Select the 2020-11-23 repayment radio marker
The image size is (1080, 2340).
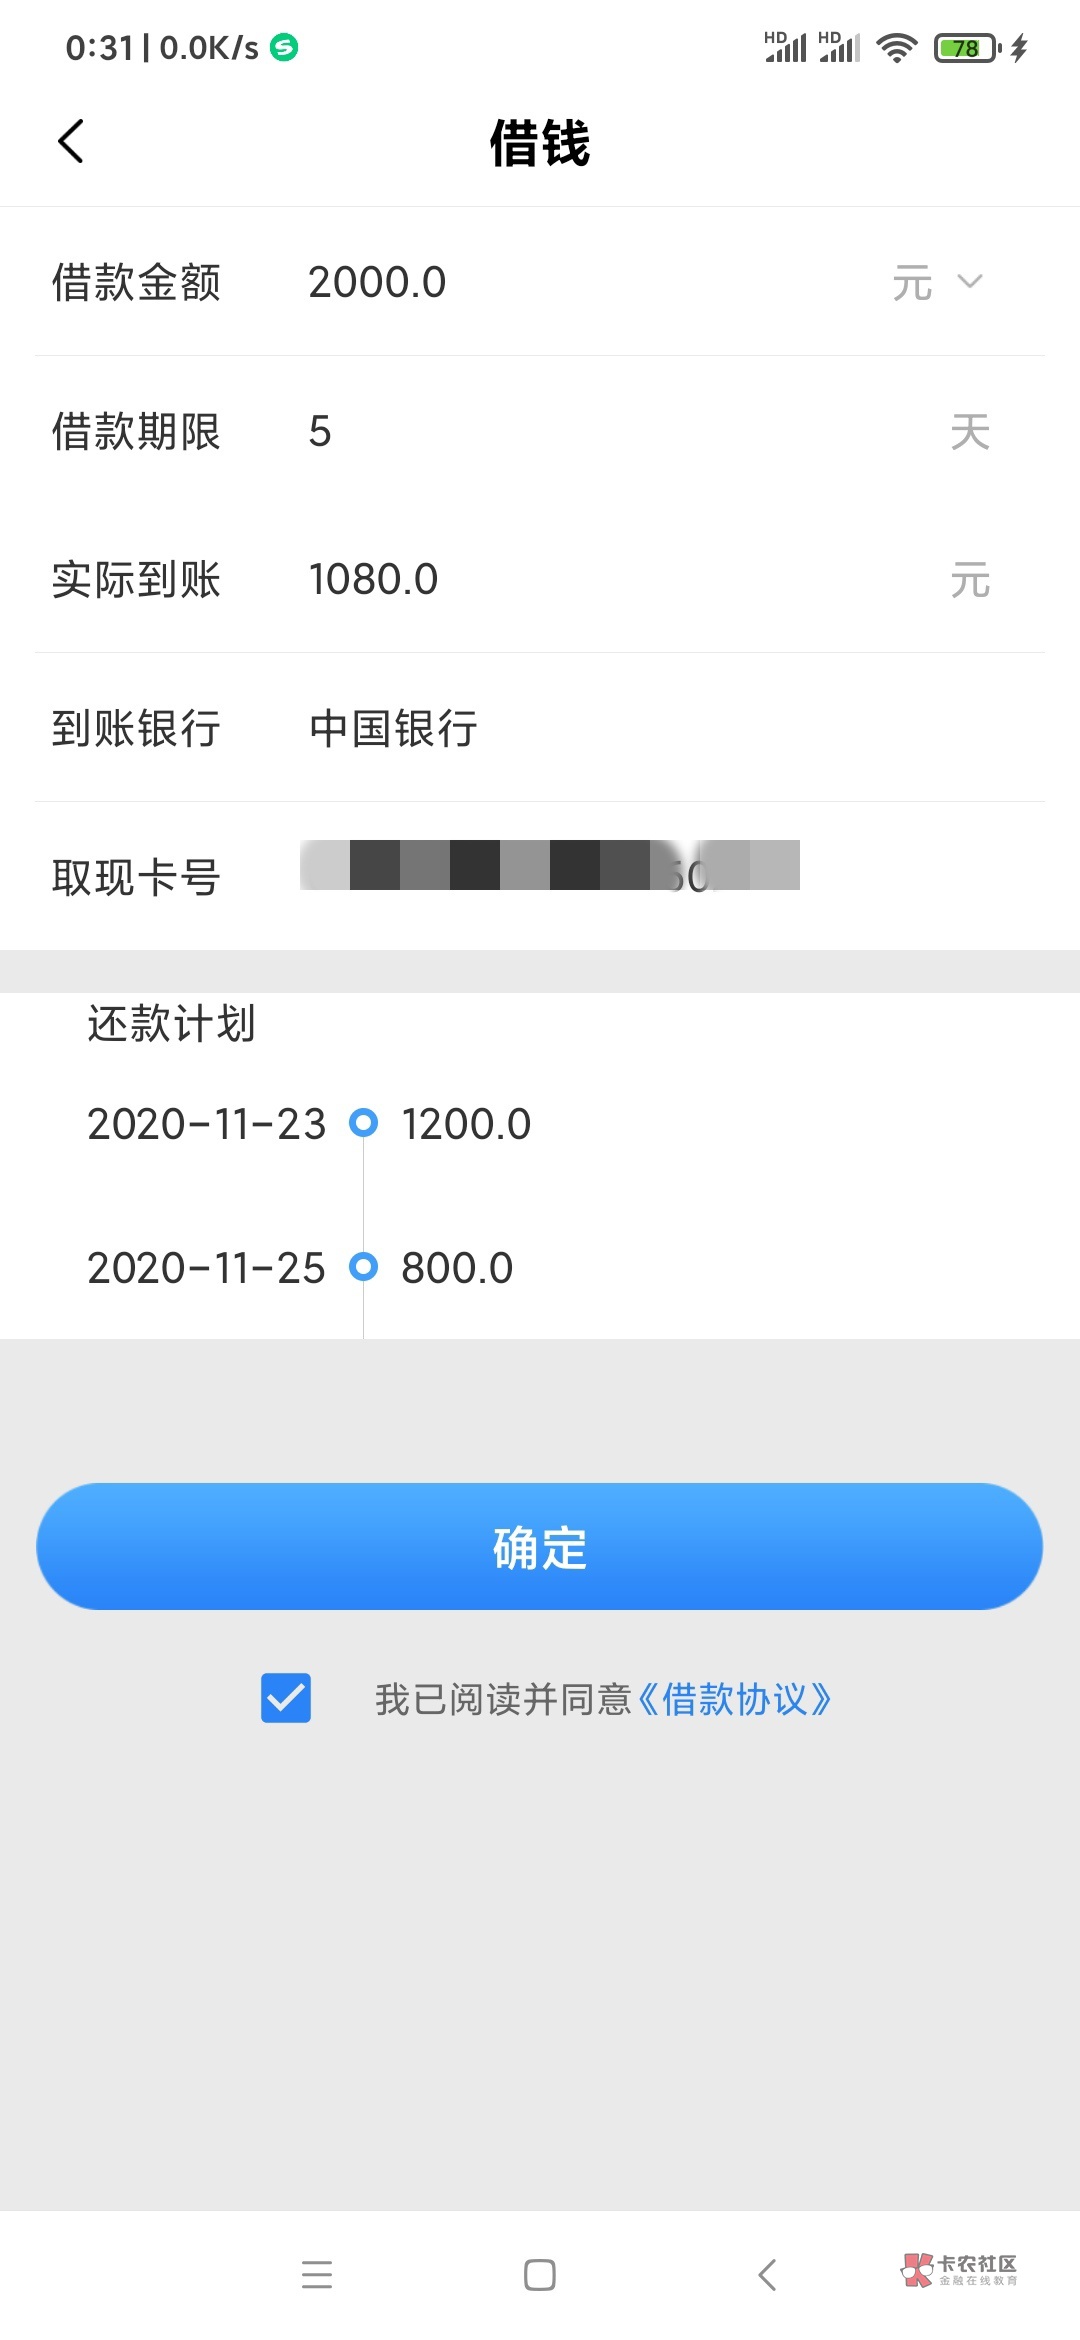point(363,1123)
